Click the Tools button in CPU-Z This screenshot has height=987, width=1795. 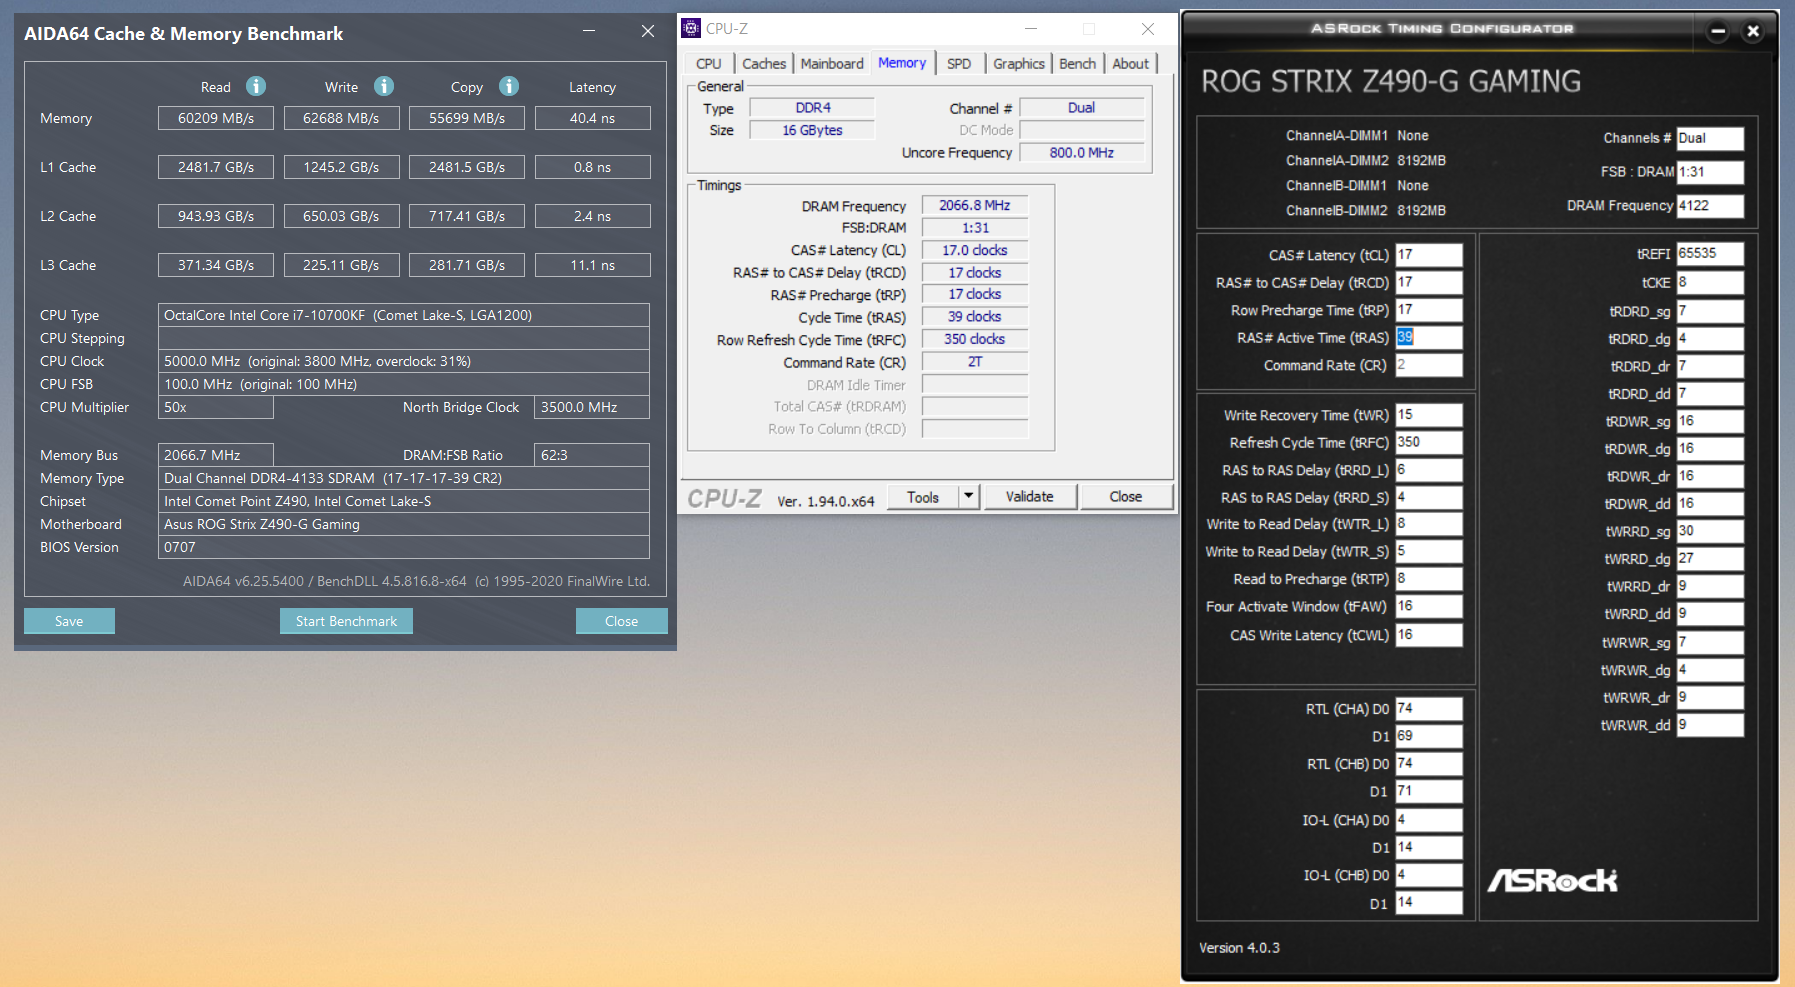922,496
